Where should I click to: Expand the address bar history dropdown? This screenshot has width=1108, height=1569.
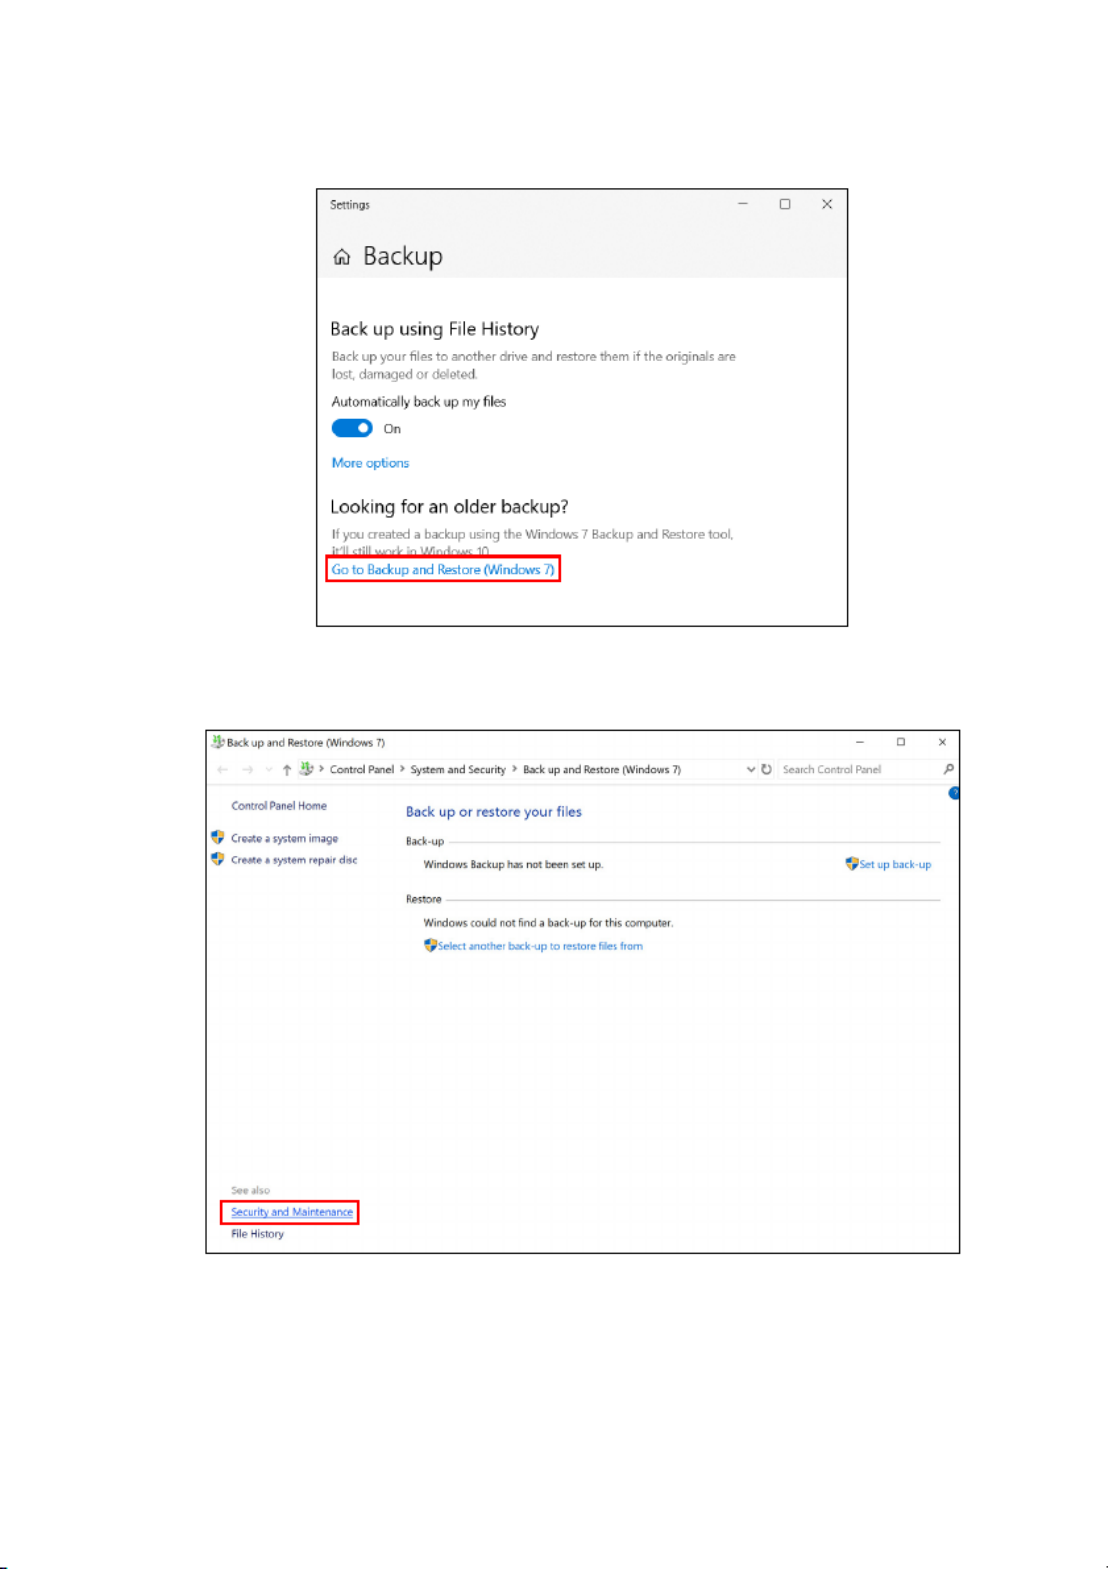(x=751, y=769)
